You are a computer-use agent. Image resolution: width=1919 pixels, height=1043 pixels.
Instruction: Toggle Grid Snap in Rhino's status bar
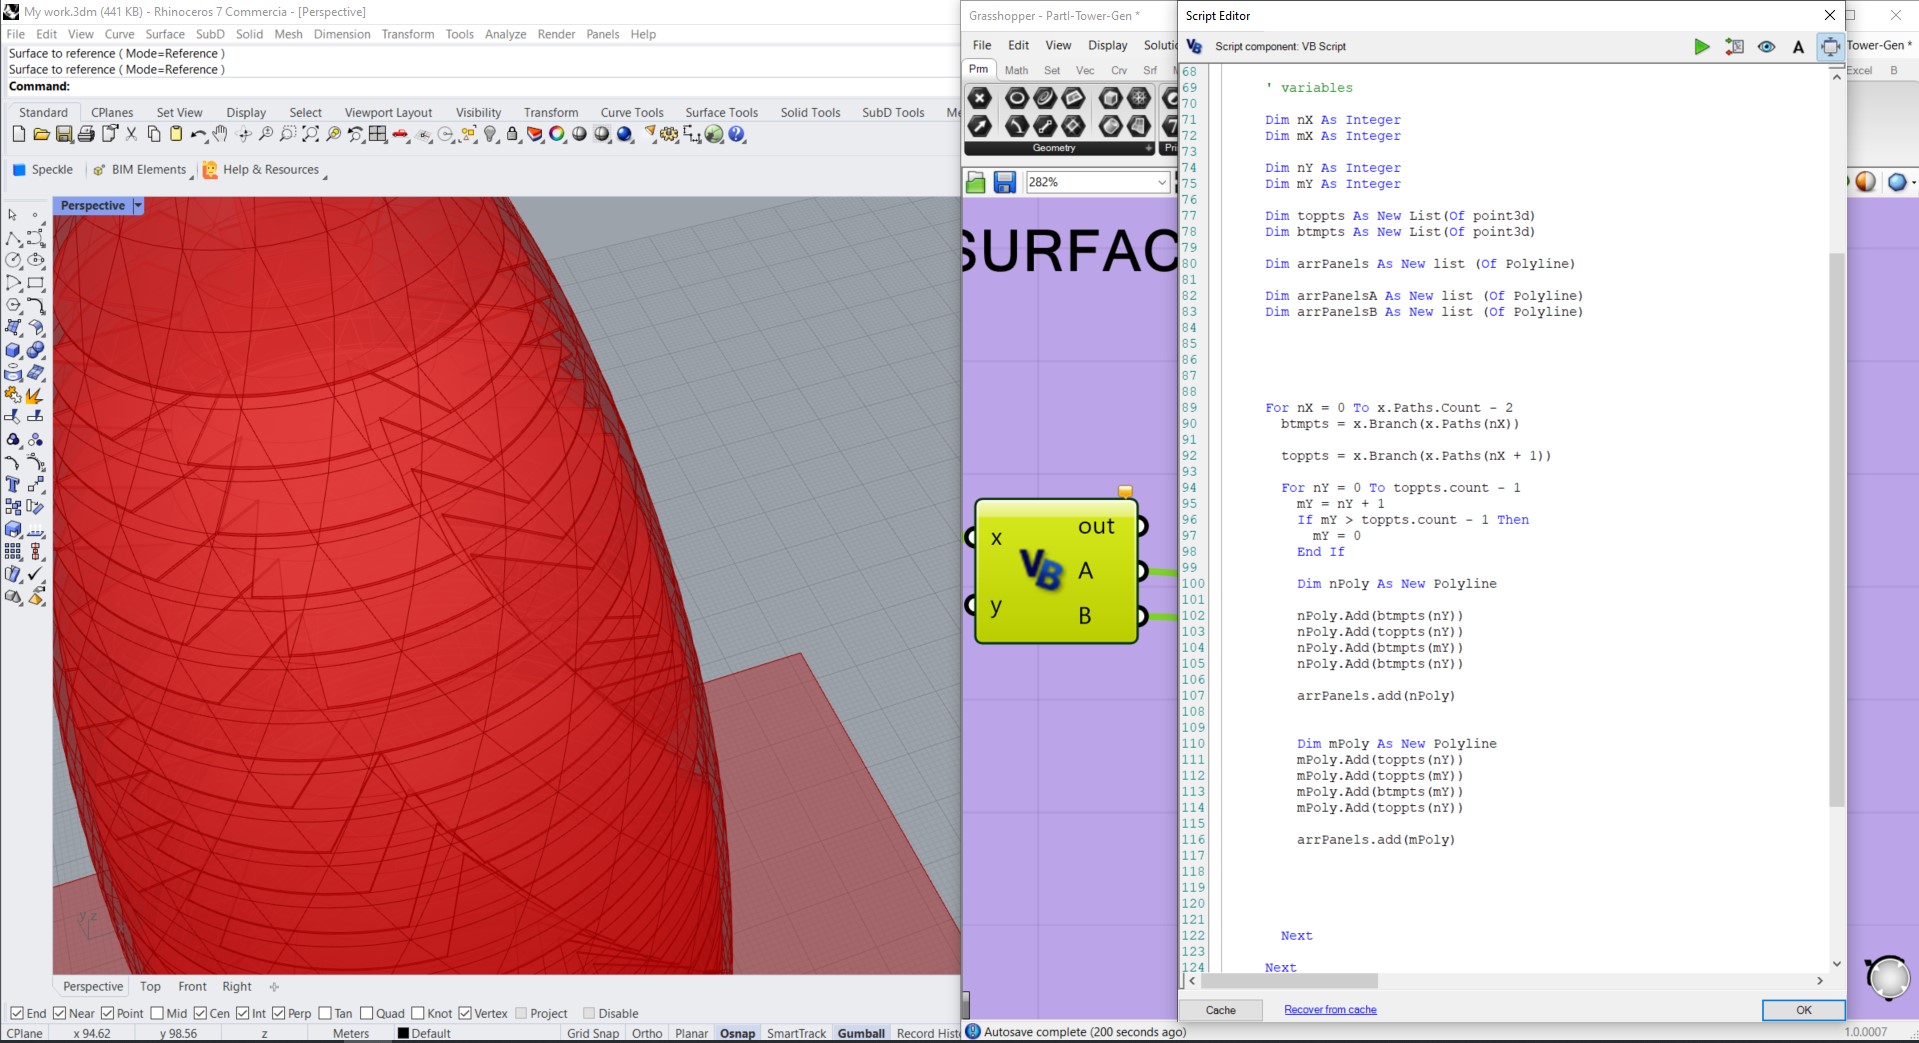click(x=593, y=1033)
